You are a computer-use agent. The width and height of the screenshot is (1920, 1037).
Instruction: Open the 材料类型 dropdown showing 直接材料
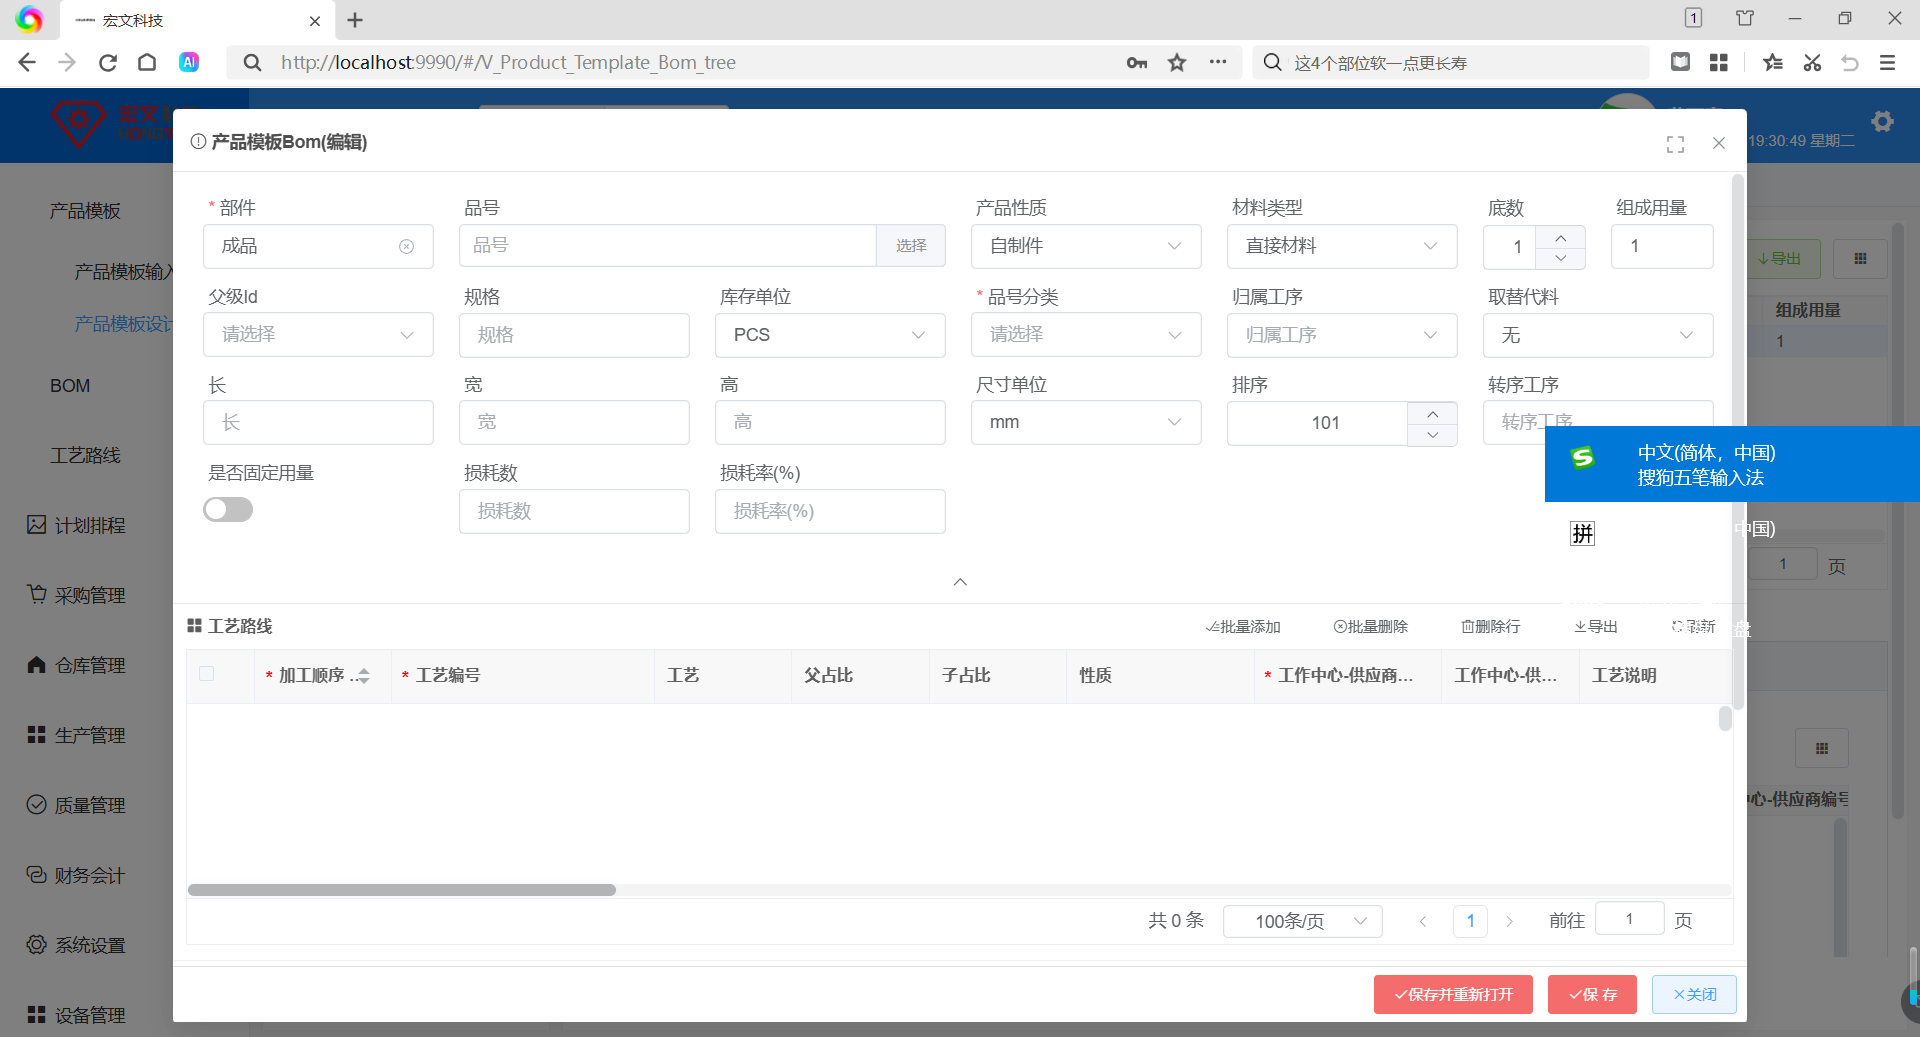pyautogui.click(x=1342, y=246)
